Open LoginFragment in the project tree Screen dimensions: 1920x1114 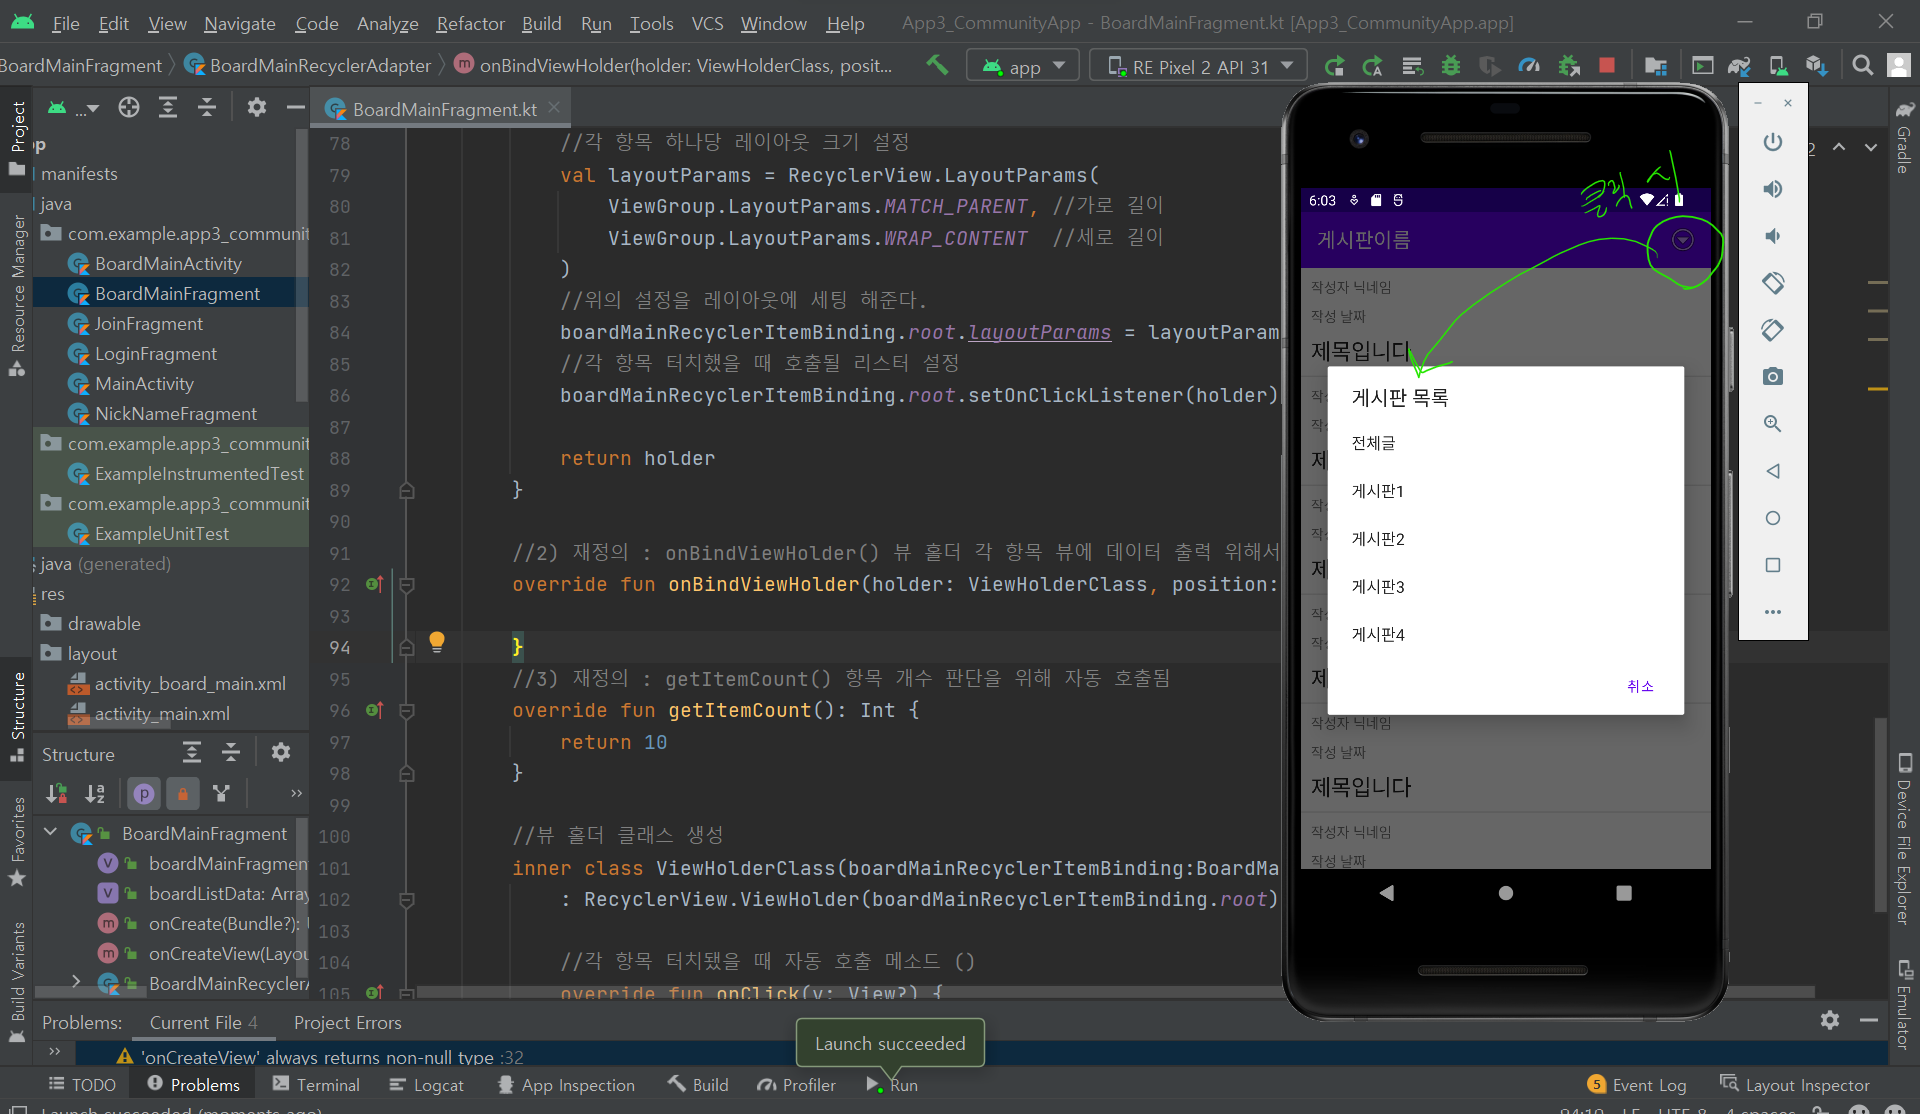tap(155, 354)
